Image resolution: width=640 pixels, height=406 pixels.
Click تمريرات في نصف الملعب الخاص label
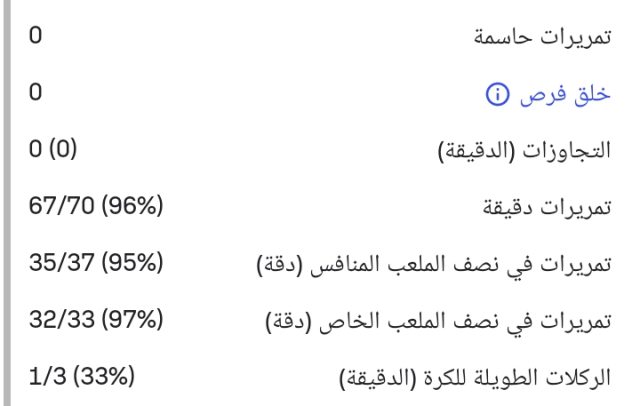click(x=446, y=322)
